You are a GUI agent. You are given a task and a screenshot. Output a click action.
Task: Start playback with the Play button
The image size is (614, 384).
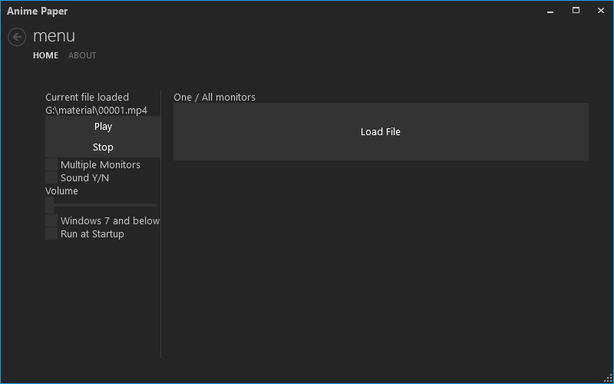pos(103,126)
